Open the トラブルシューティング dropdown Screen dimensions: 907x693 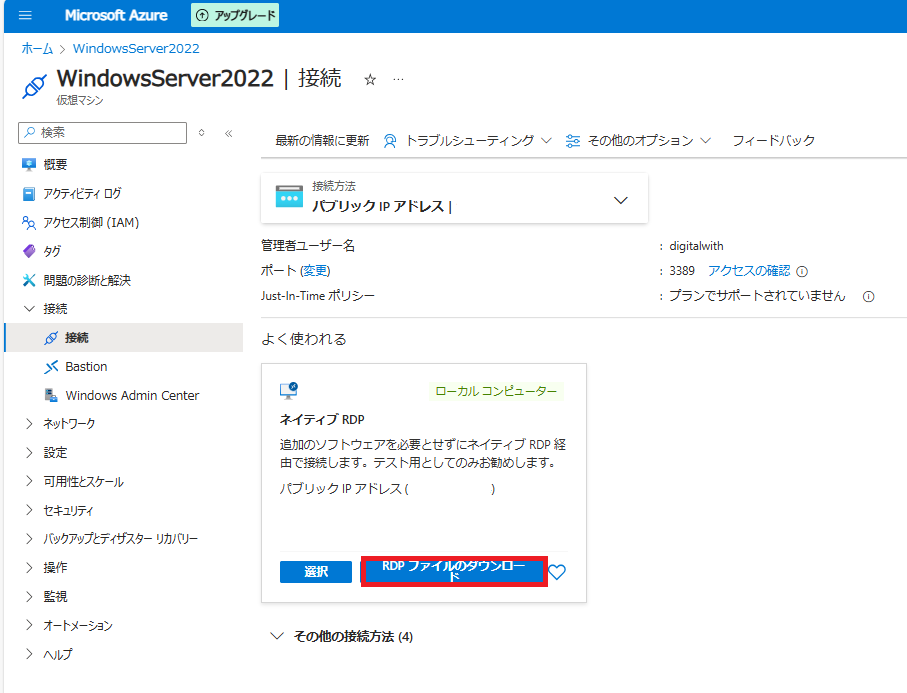467,141
